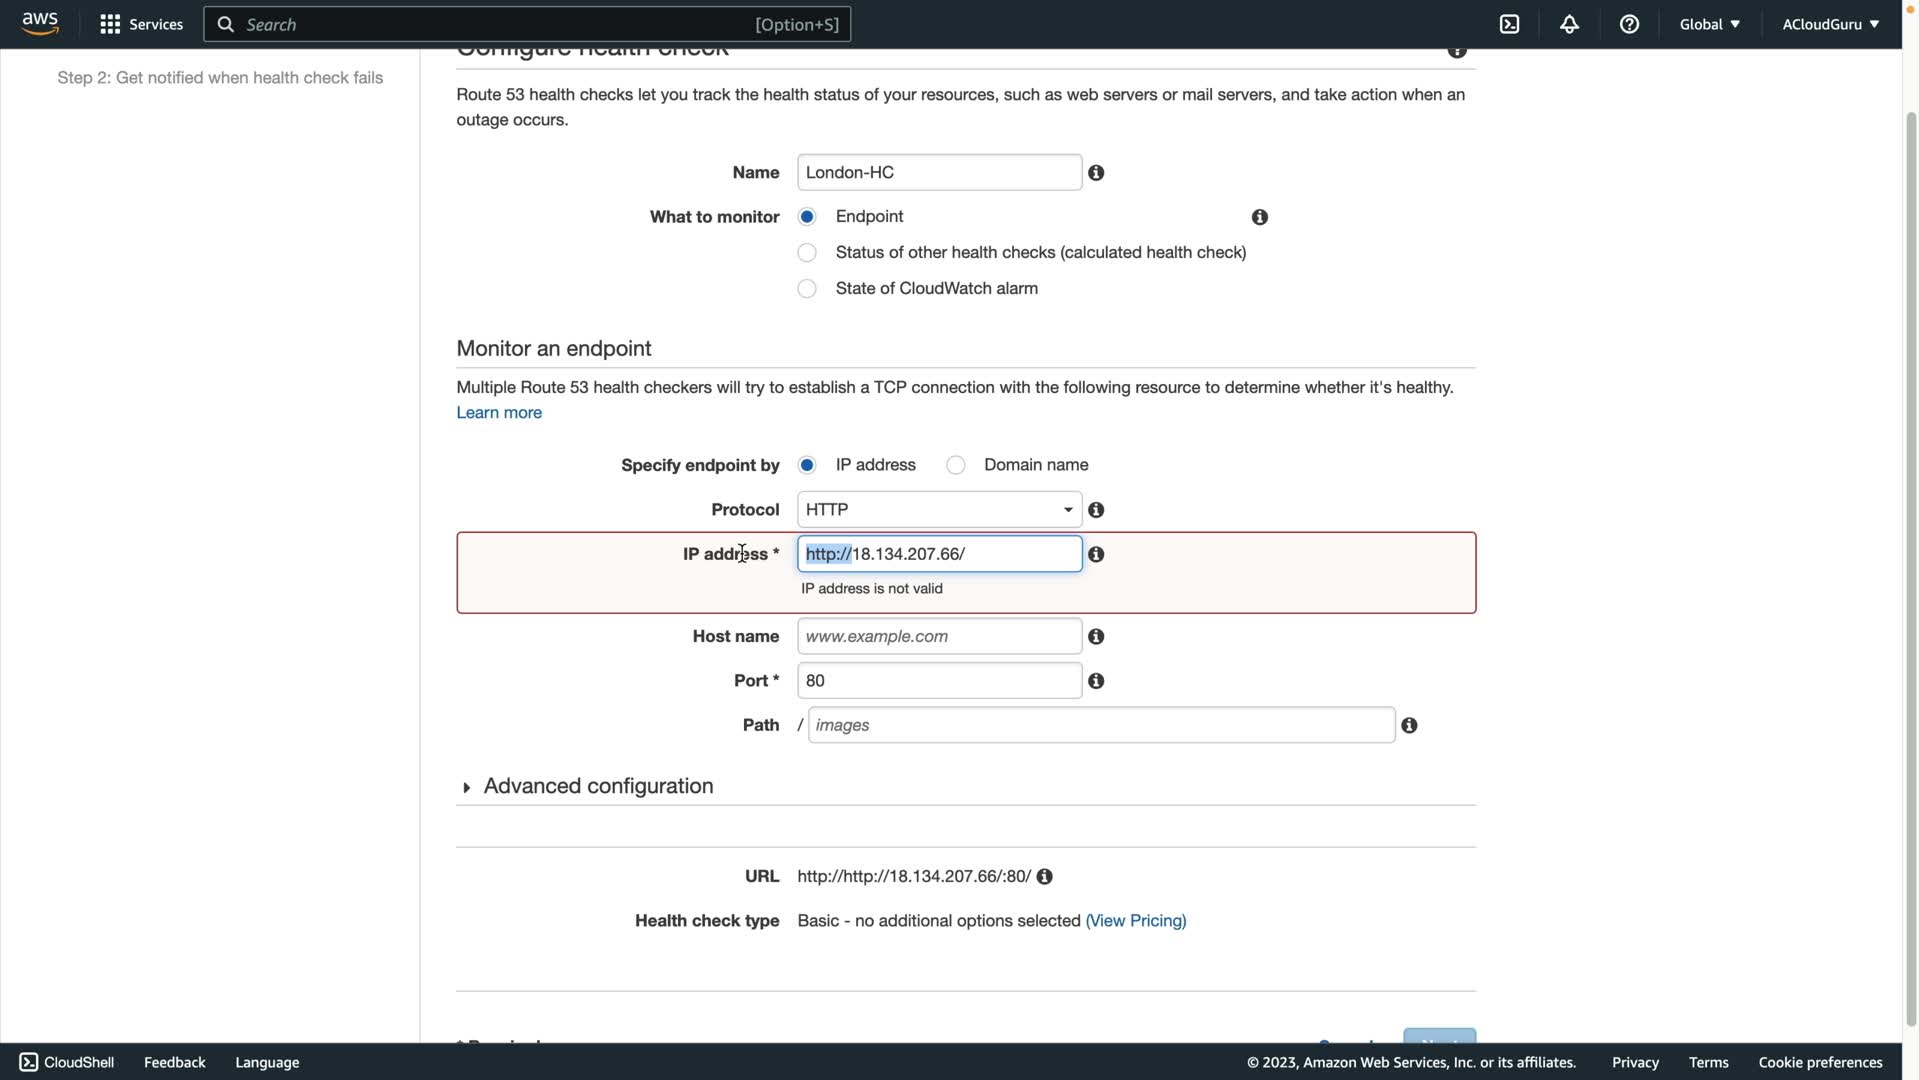This screenshot has height=1080, width=1920.
Task: Open the Protocol HTTP dropdown
Action: pos(939,510)
